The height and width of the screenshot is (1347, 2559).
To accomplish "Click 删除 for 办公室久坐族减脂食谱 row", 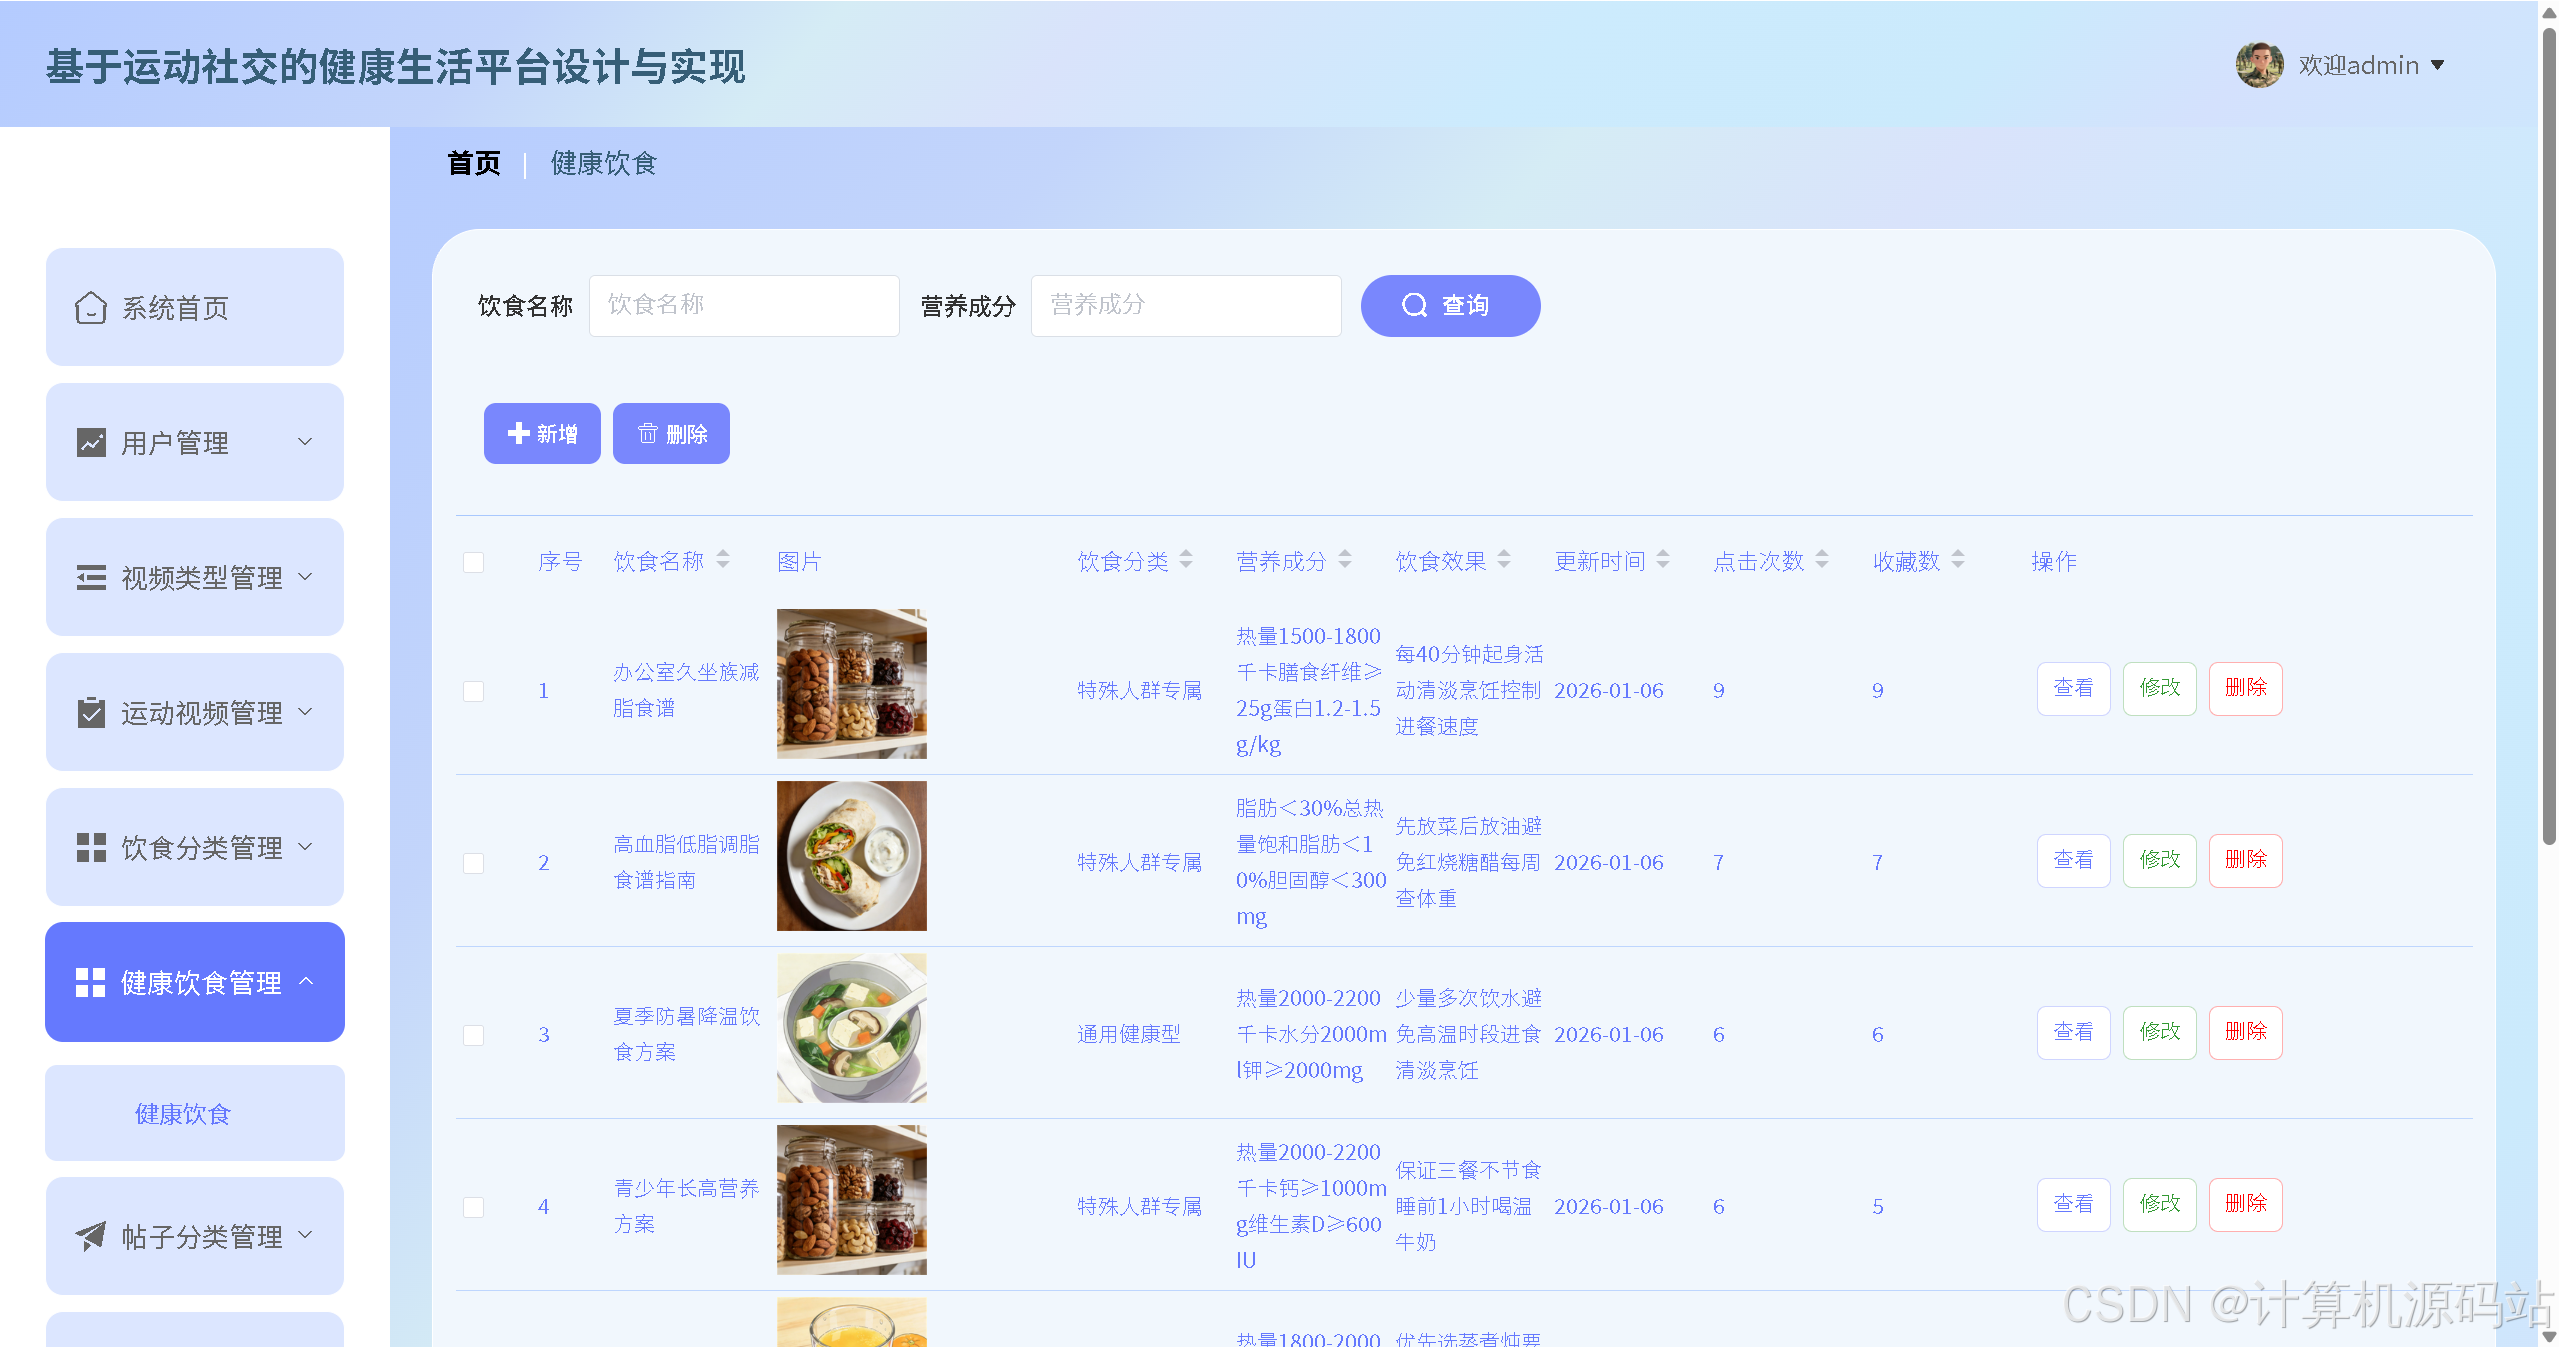I will pos(2245,688).
